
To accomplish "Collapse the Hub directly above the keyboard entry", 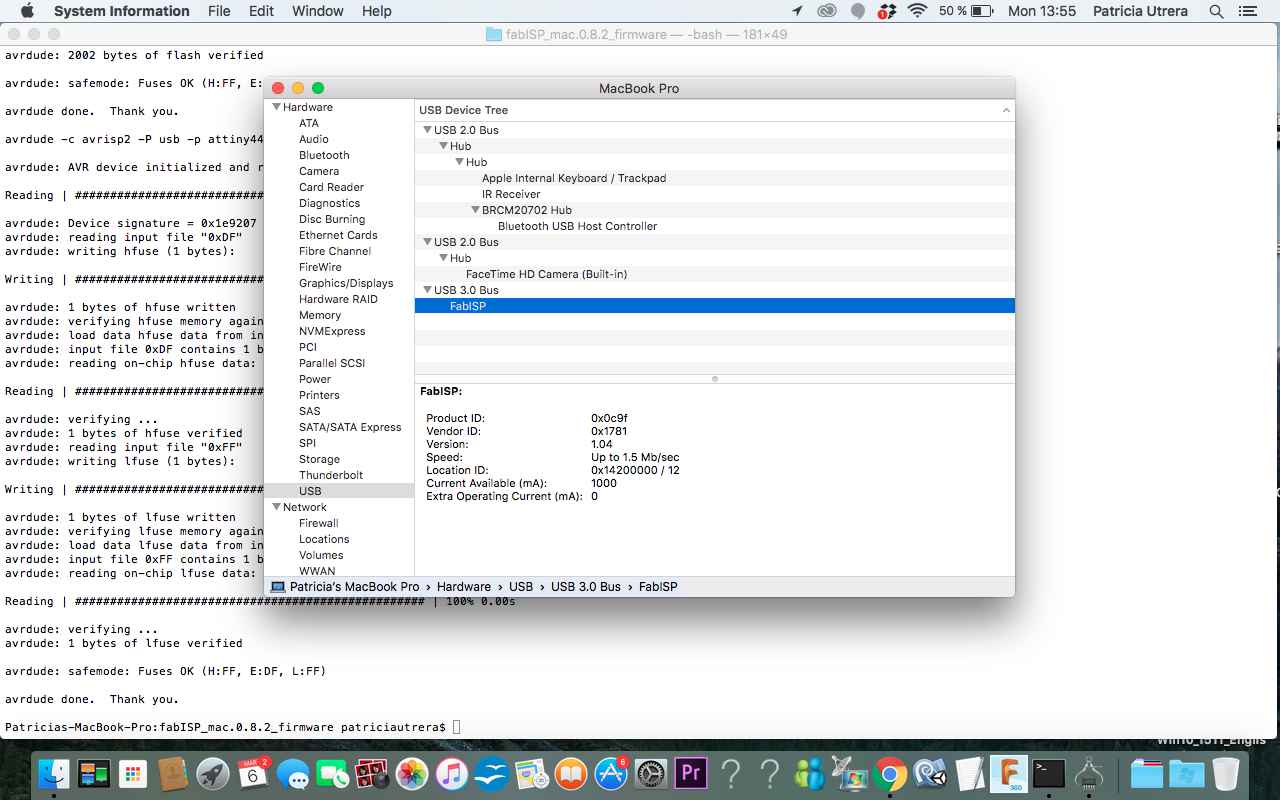I will point(459,162).
